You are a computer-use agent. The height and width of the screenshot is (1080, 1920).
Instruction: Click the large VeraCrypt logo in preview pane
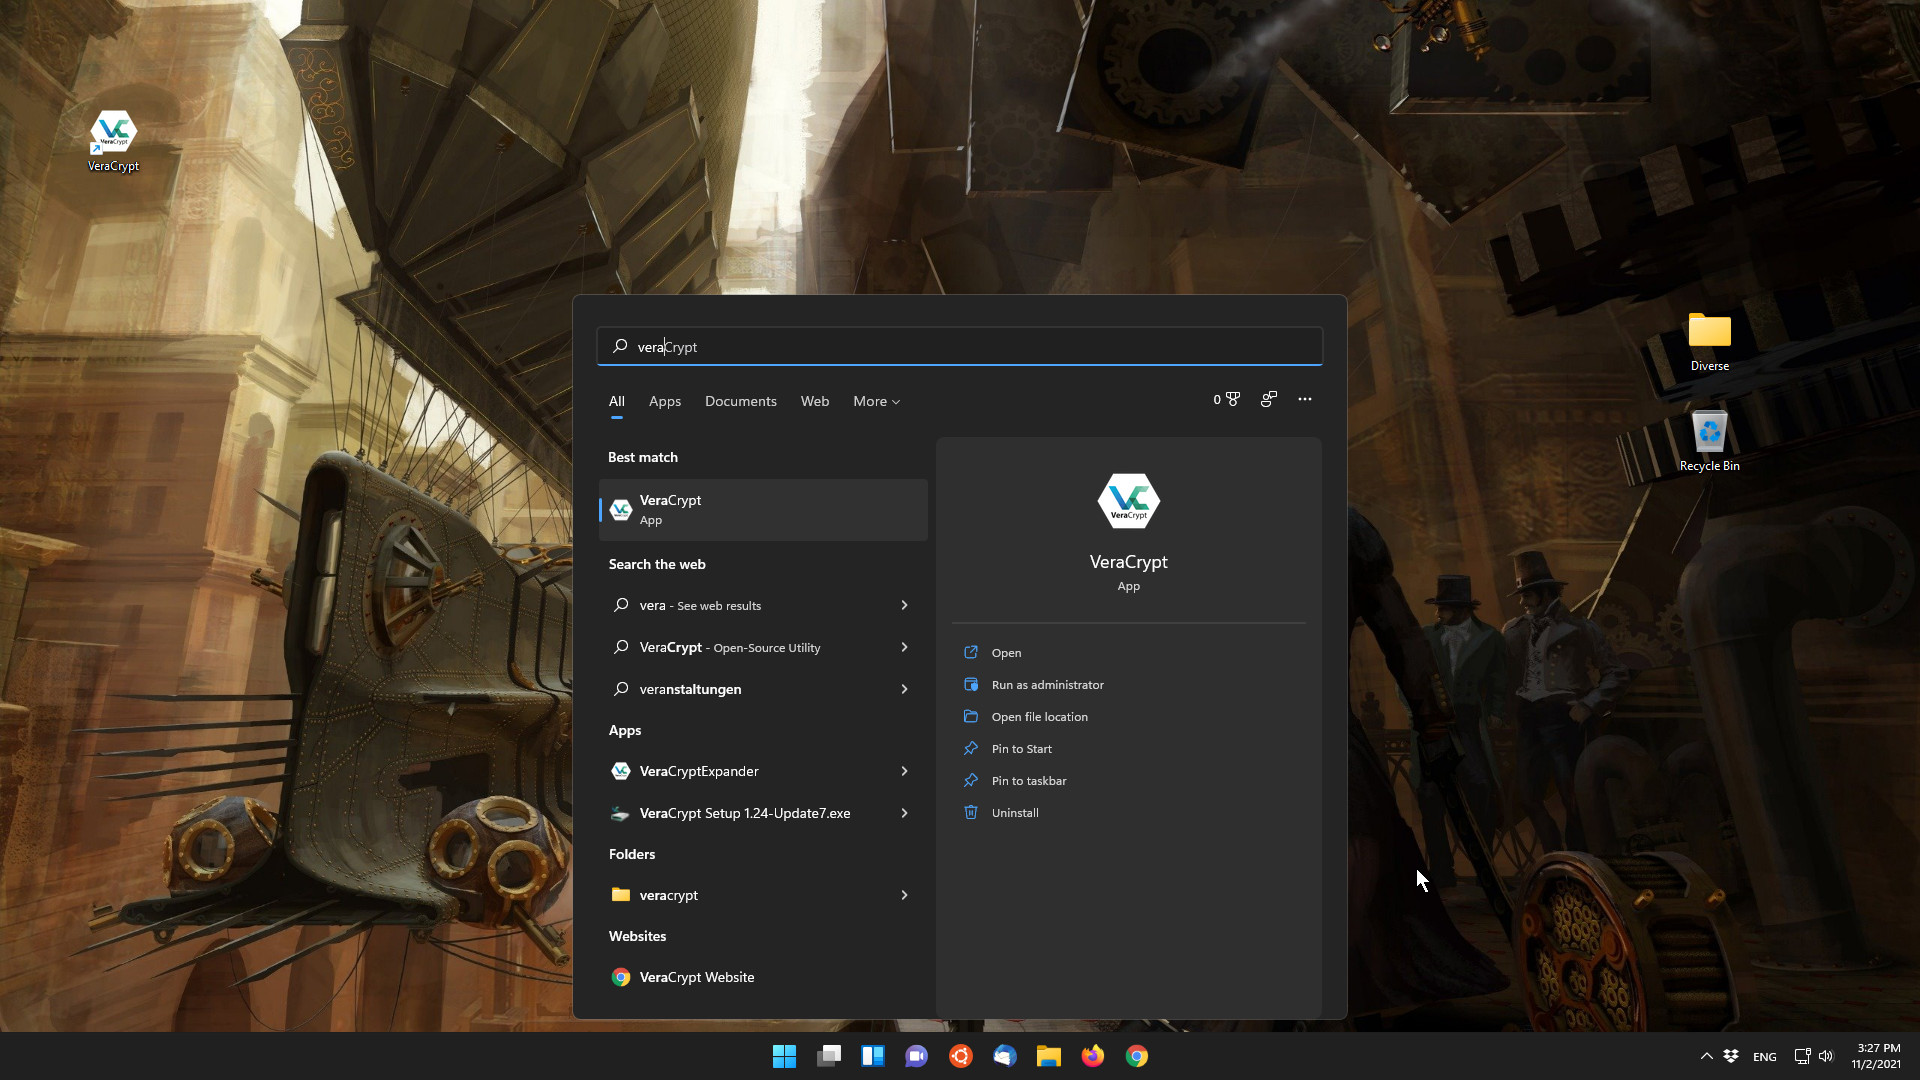[1128, 501]
